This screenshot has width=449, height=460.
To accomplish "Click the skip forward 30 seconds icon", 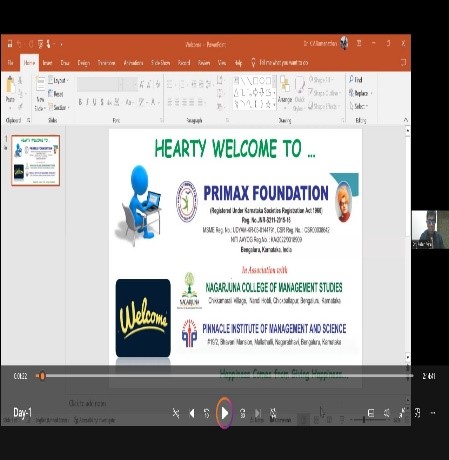I will coord(243,413).
